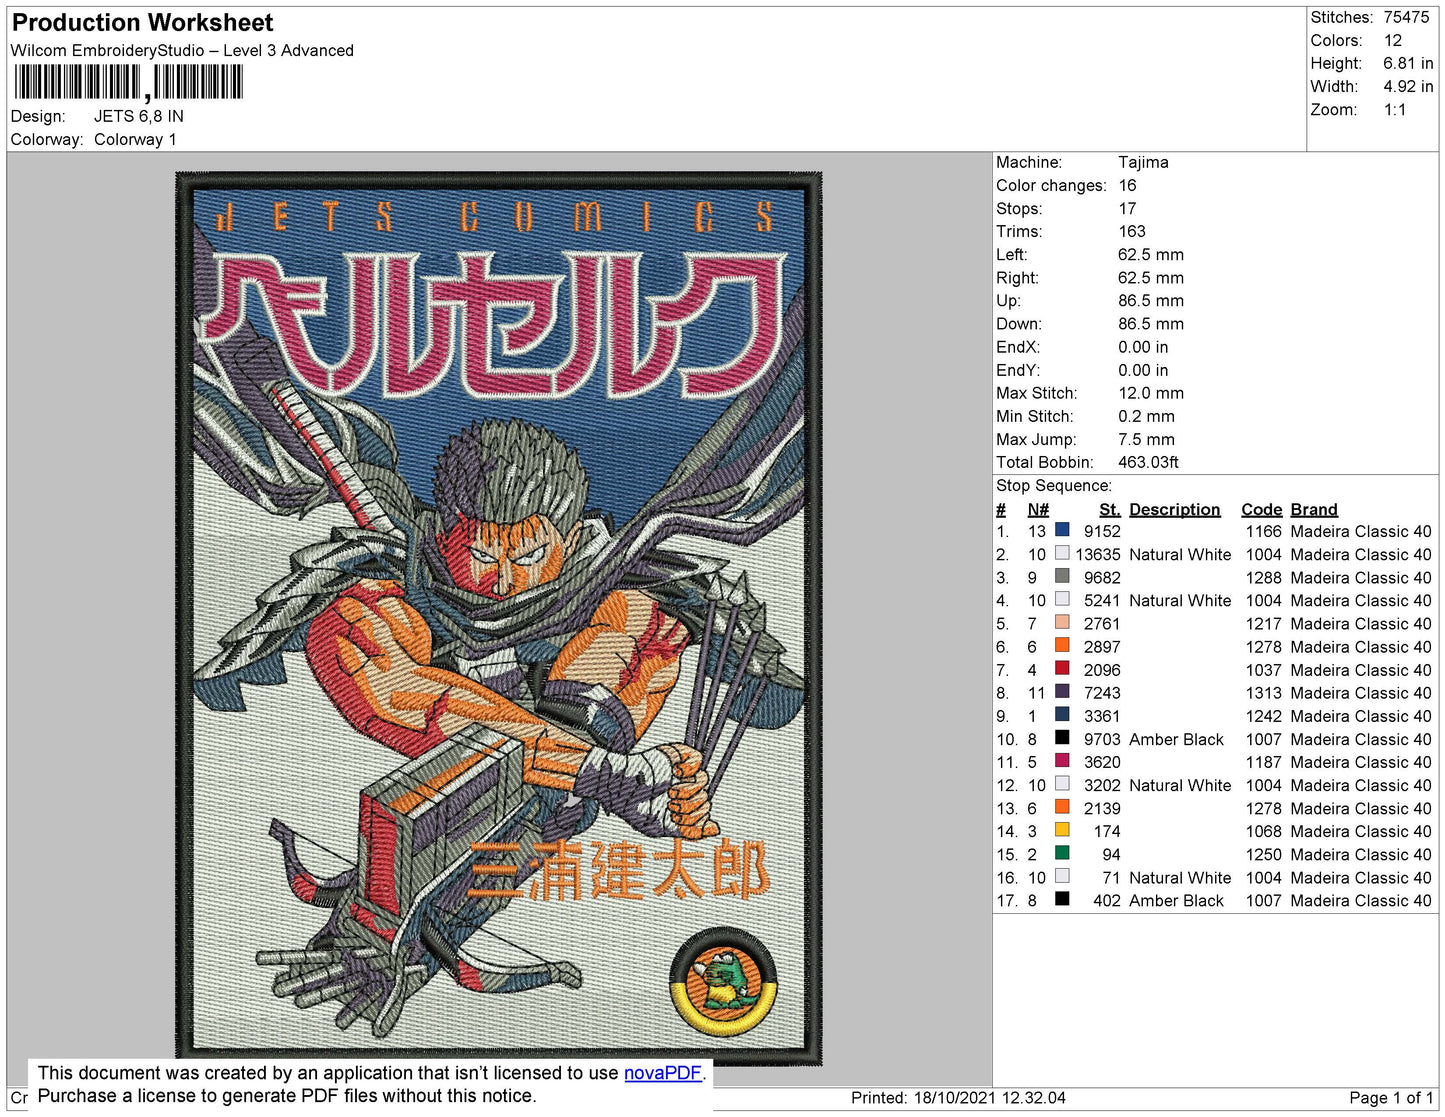
Task: Click code '1217' in stop 5
Action: pyautogui.click(x=1263, y=623)
